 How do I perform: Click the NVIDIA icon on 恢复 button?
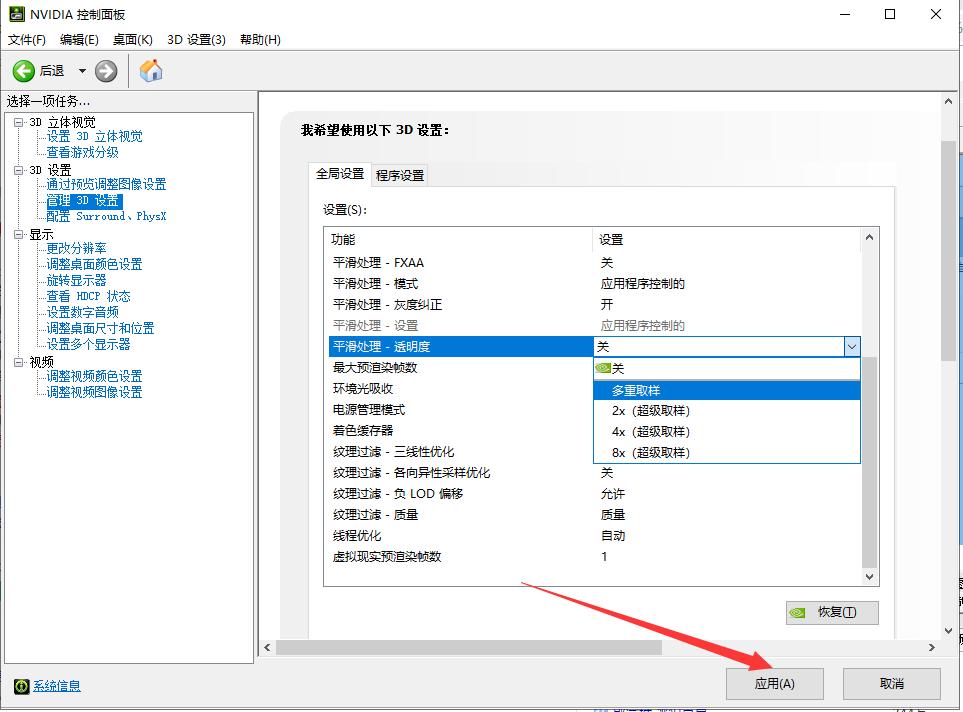point(797,612)
